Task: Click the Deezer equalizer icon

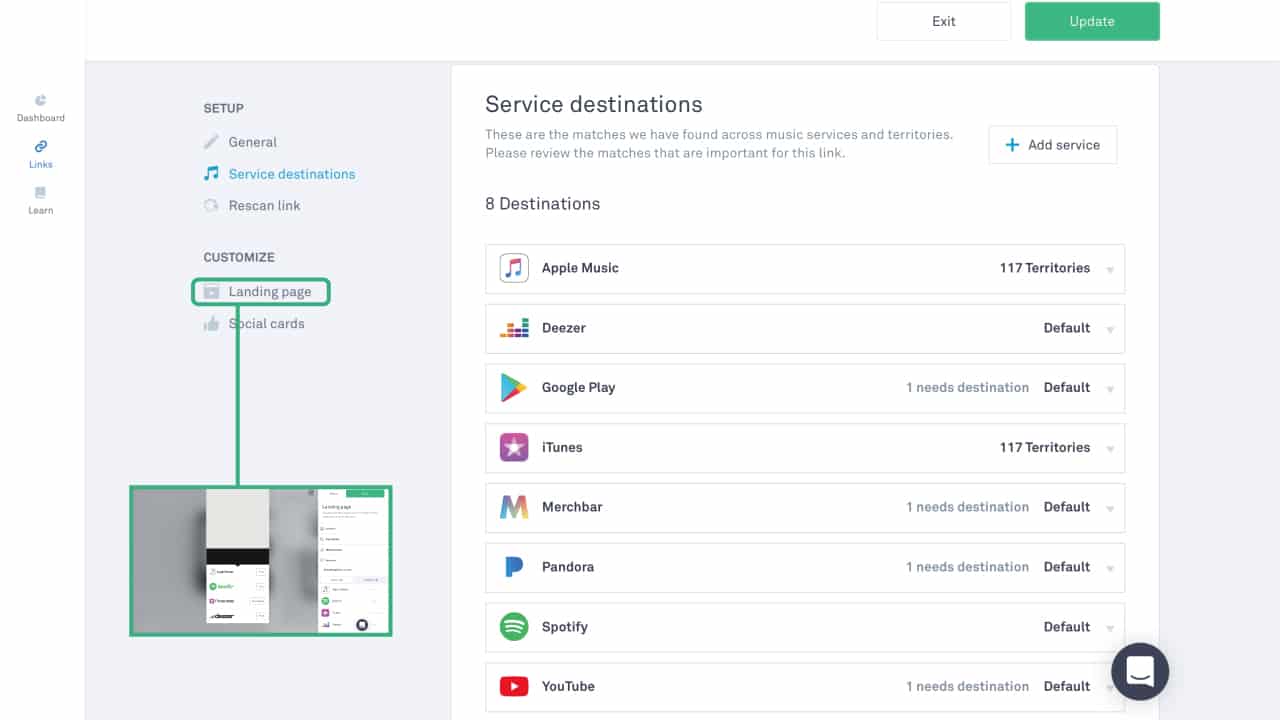Action: coord(514,328)
